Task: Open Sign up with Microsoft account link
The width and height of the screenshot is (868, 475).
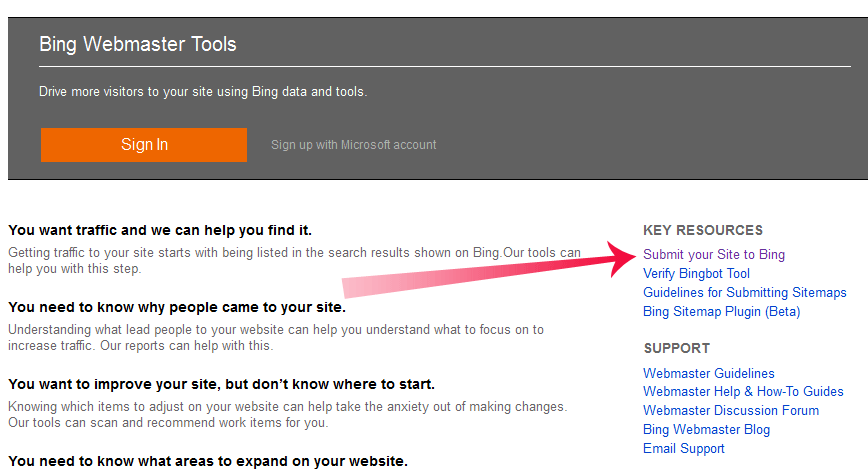Action: click(x=353, y=145)
